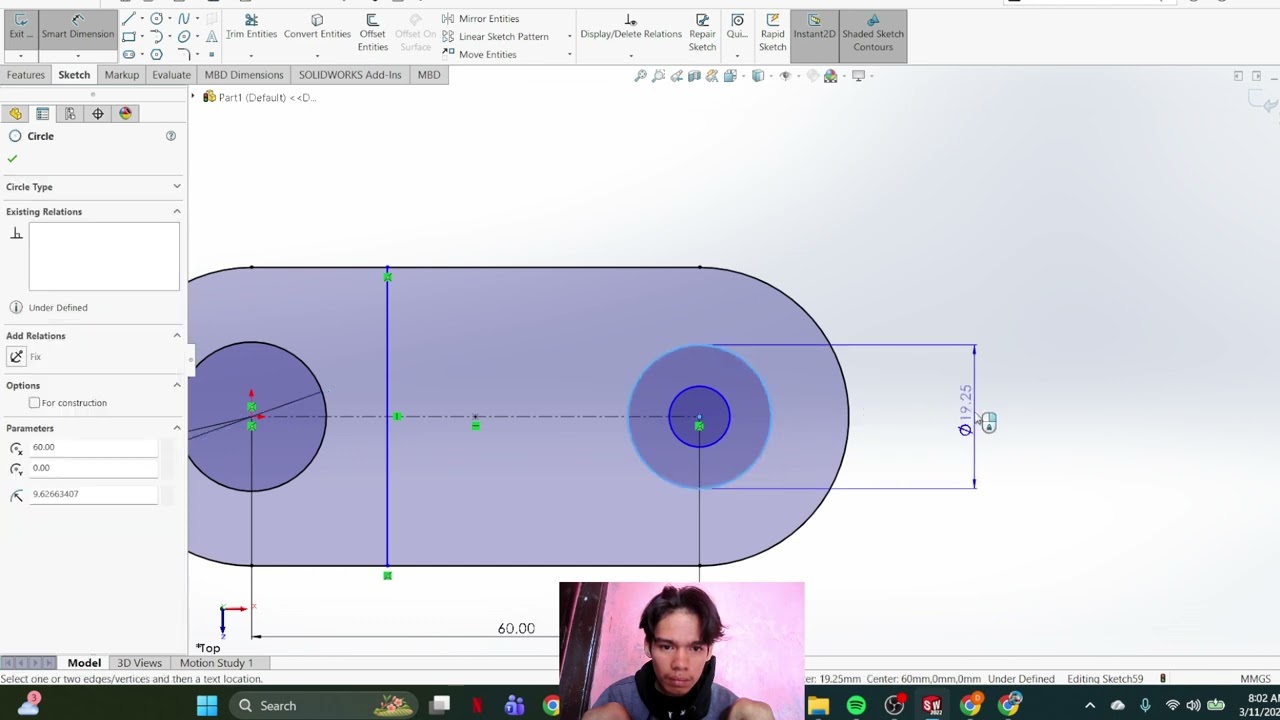Viewport: 1280px width, 720px height.
Task: Click Zoom to Fit view icon
Action: [x=641, y=76]
